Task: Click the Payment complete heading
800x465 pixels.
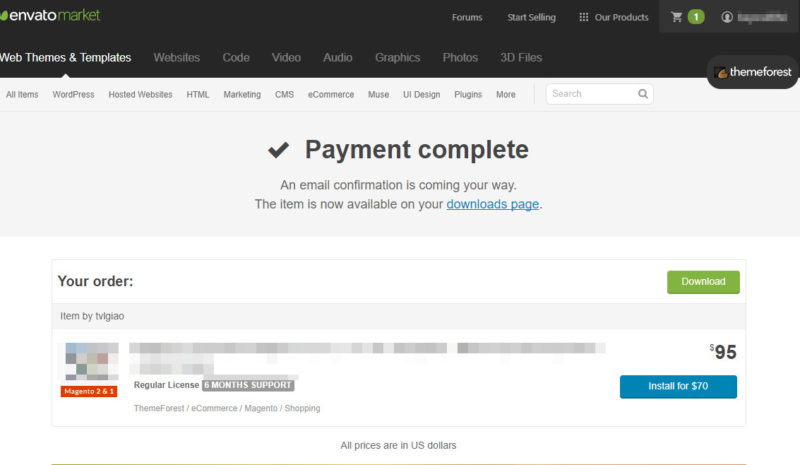Action: click(x=416, y=150)
